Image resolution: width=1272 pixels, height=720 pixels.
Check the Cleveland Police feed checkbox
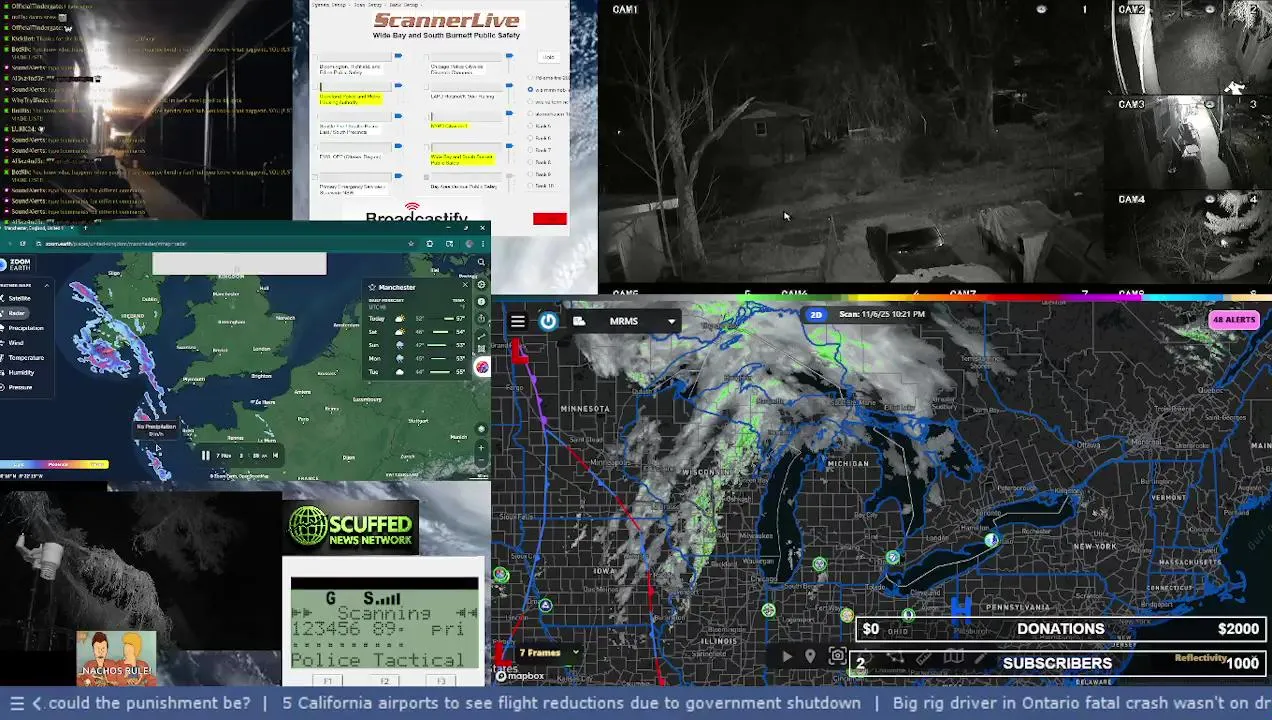[x=315, y=87]
